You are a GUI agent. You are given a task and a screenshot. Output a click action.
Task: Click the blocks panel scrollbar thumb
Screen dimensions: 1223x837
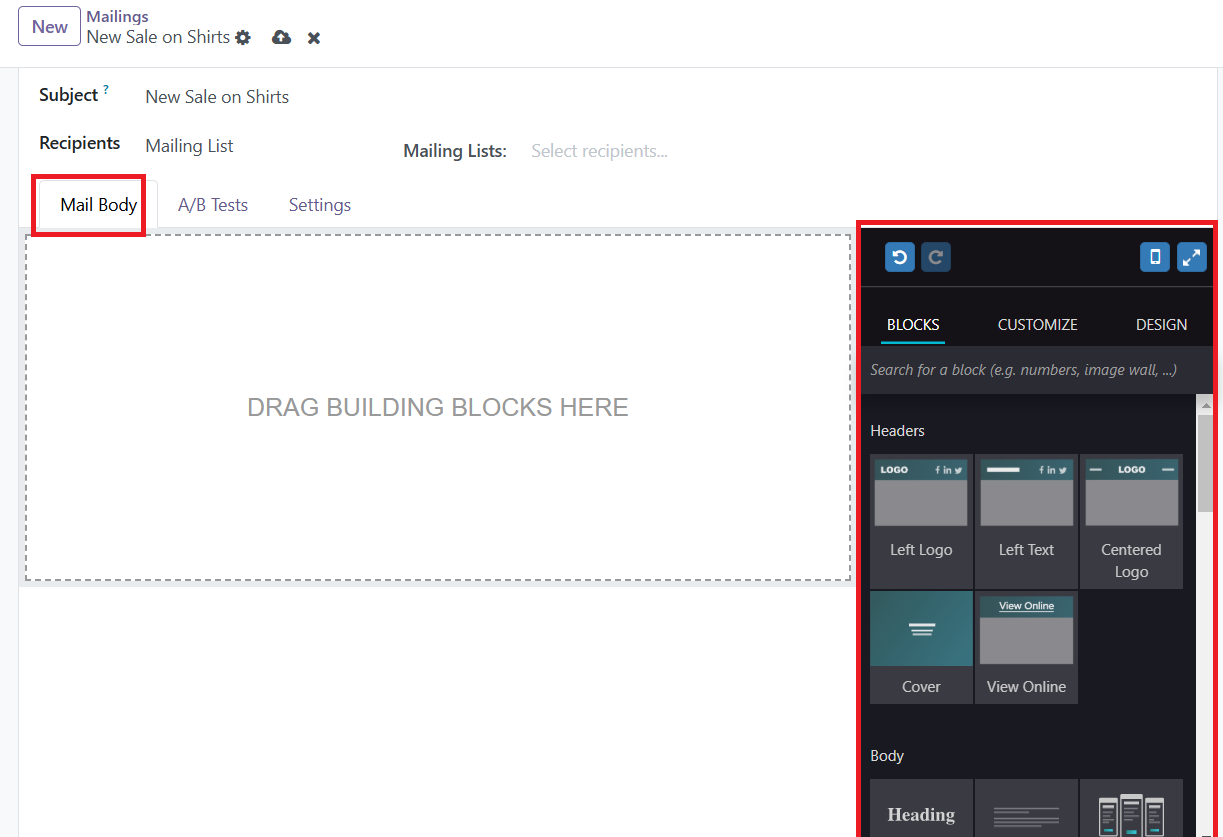click(1205, 462)
